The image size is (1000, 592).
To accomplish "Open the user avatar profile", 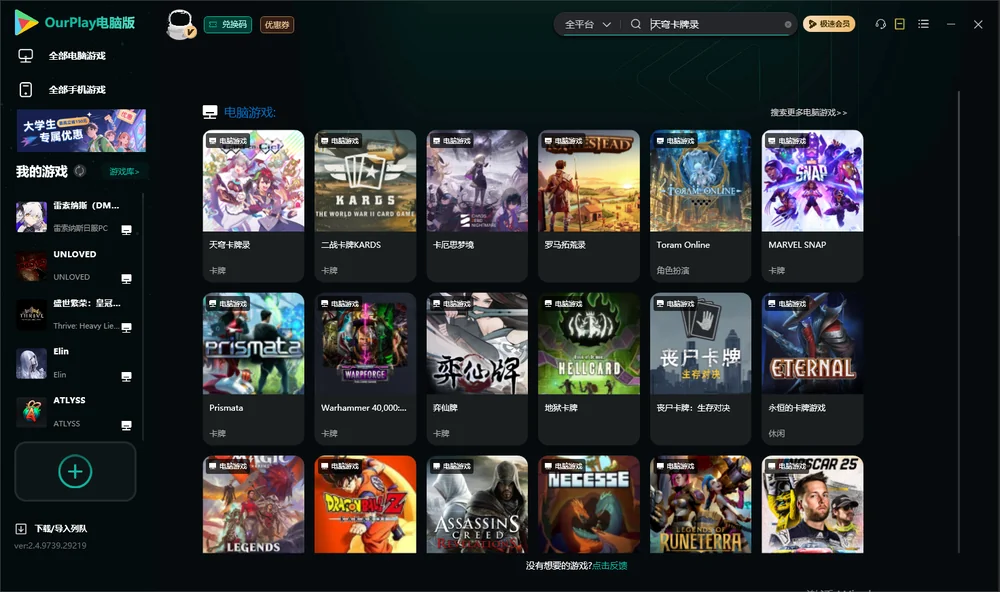I will point(180,24).
